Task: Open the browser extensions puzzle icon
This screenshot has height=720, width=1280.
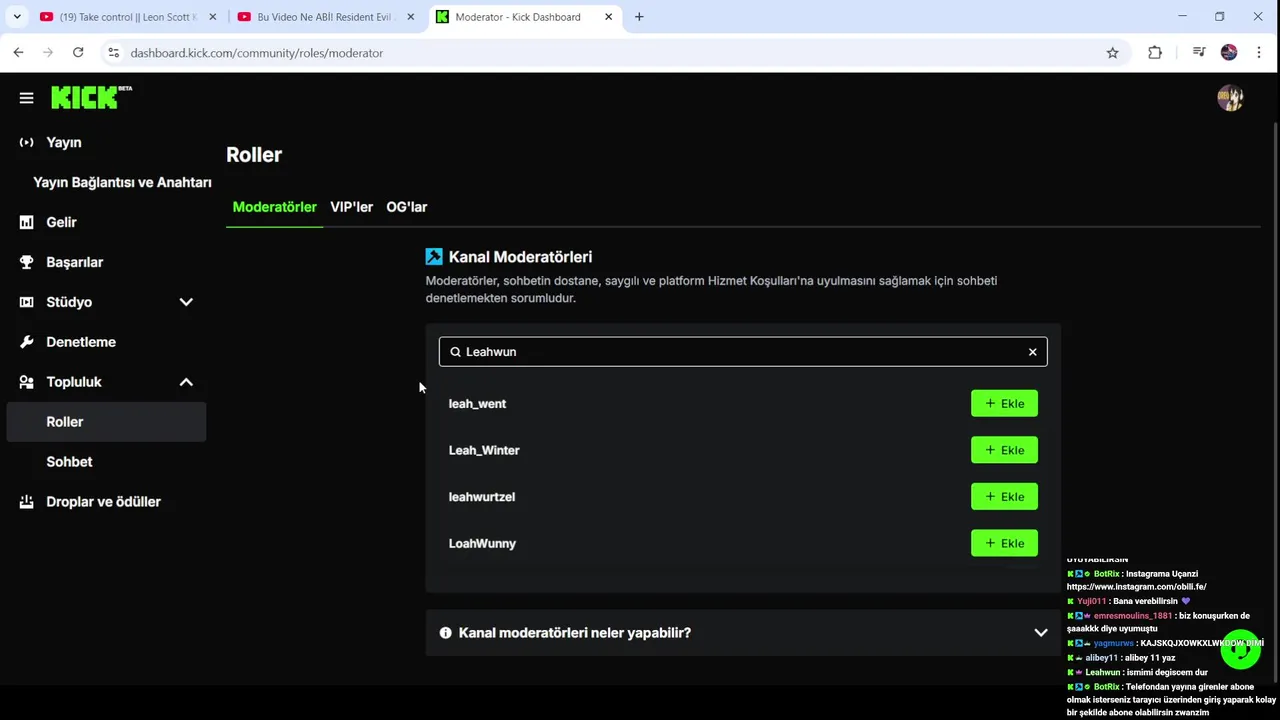Action: tap(1155, 53)
